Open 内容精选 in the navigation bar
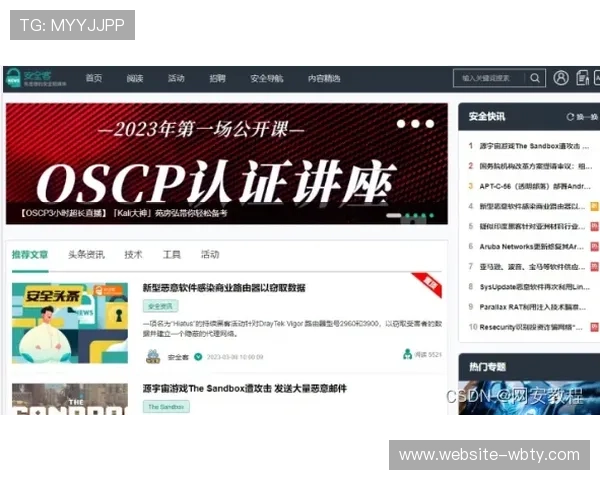This screenshot has height=480, width=600. coord(324,78)
